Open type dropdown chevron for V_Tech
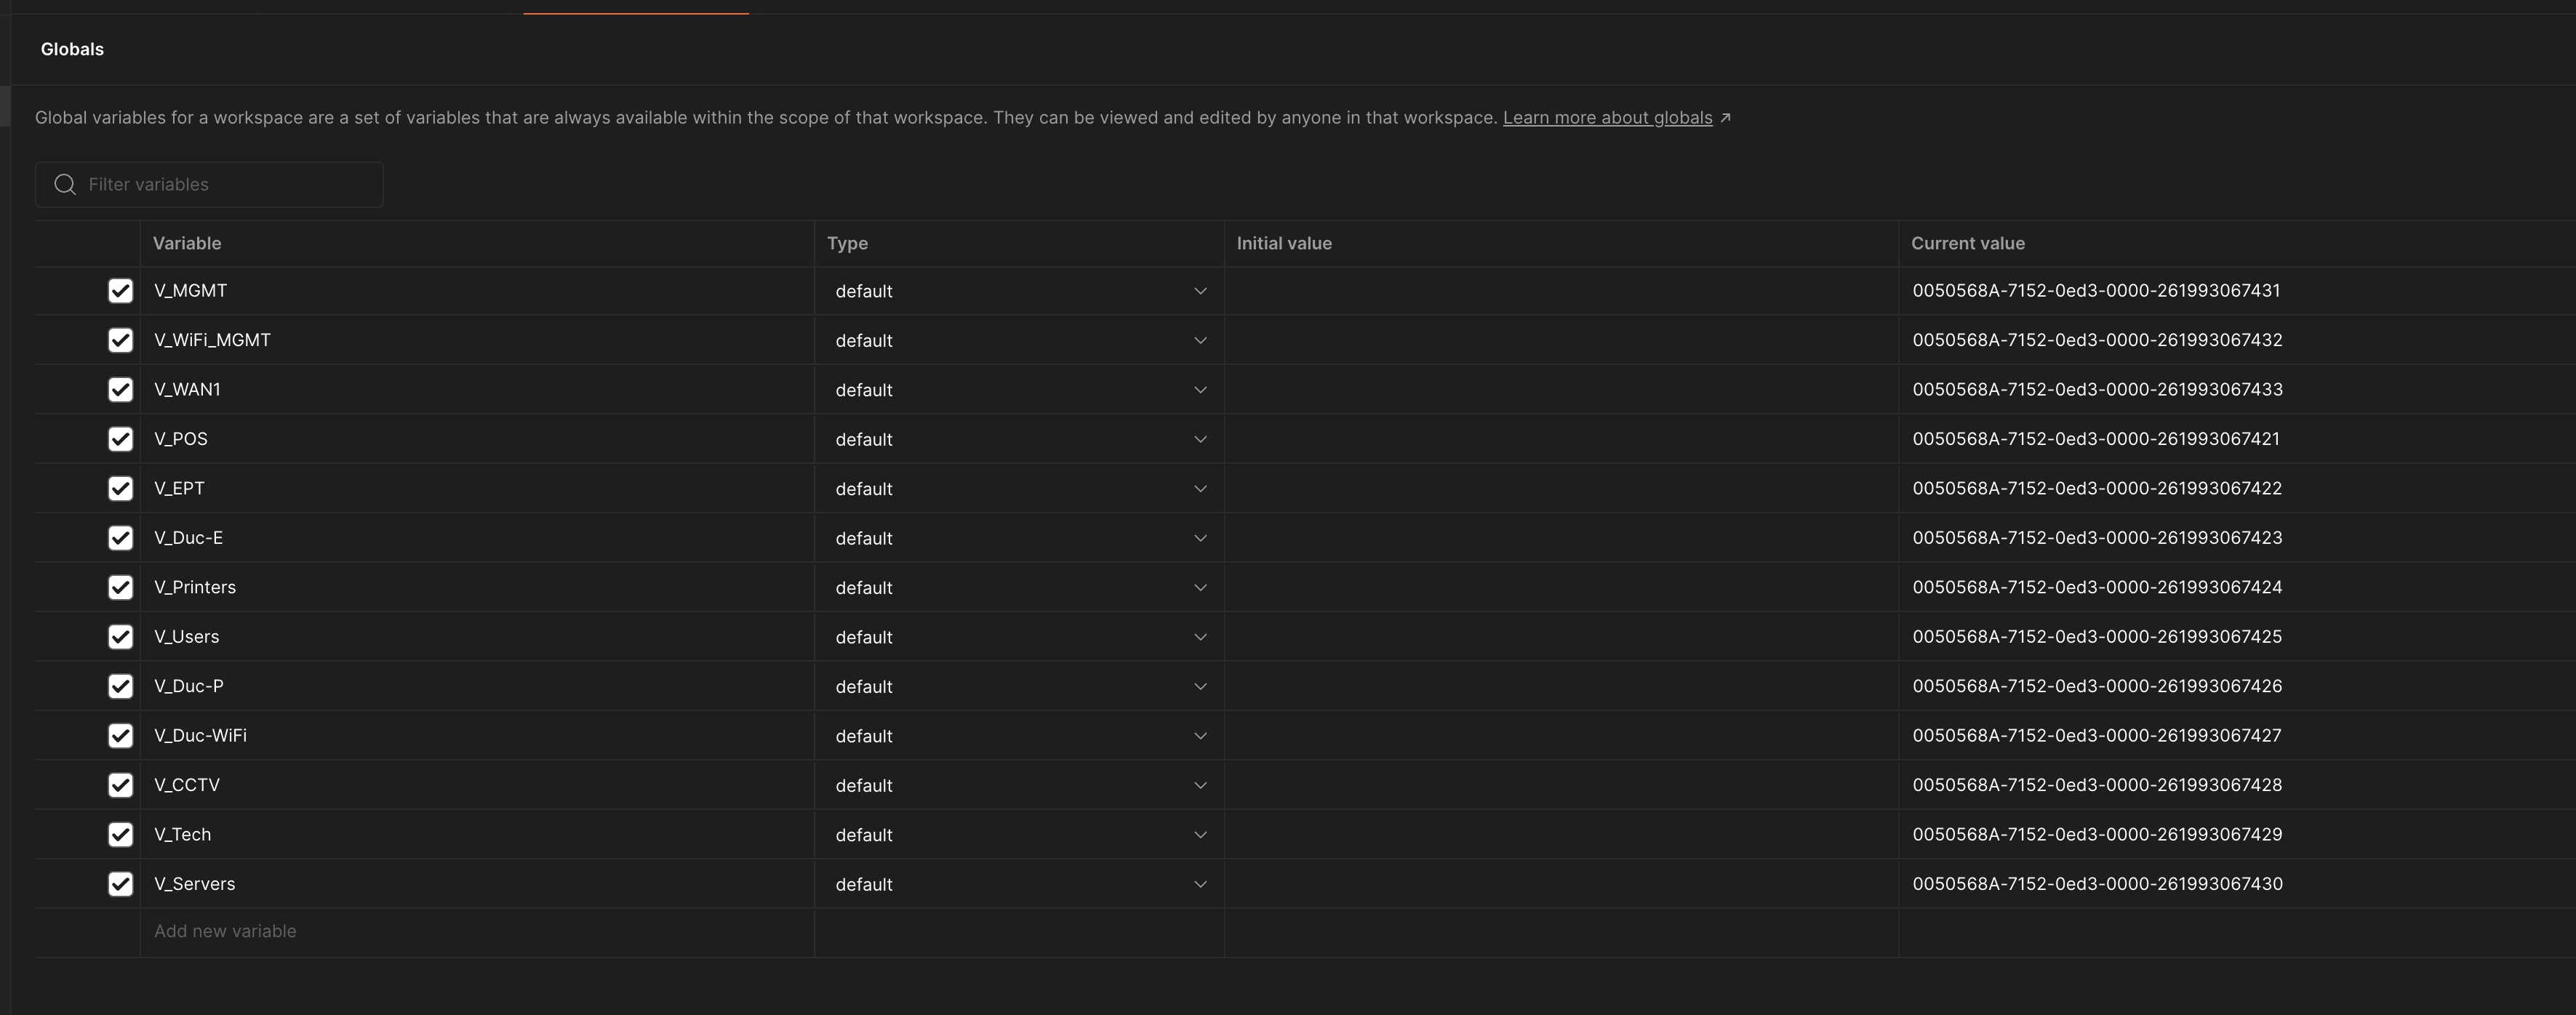This screenshot has width=2576, height=1015. coord(1200,835)
